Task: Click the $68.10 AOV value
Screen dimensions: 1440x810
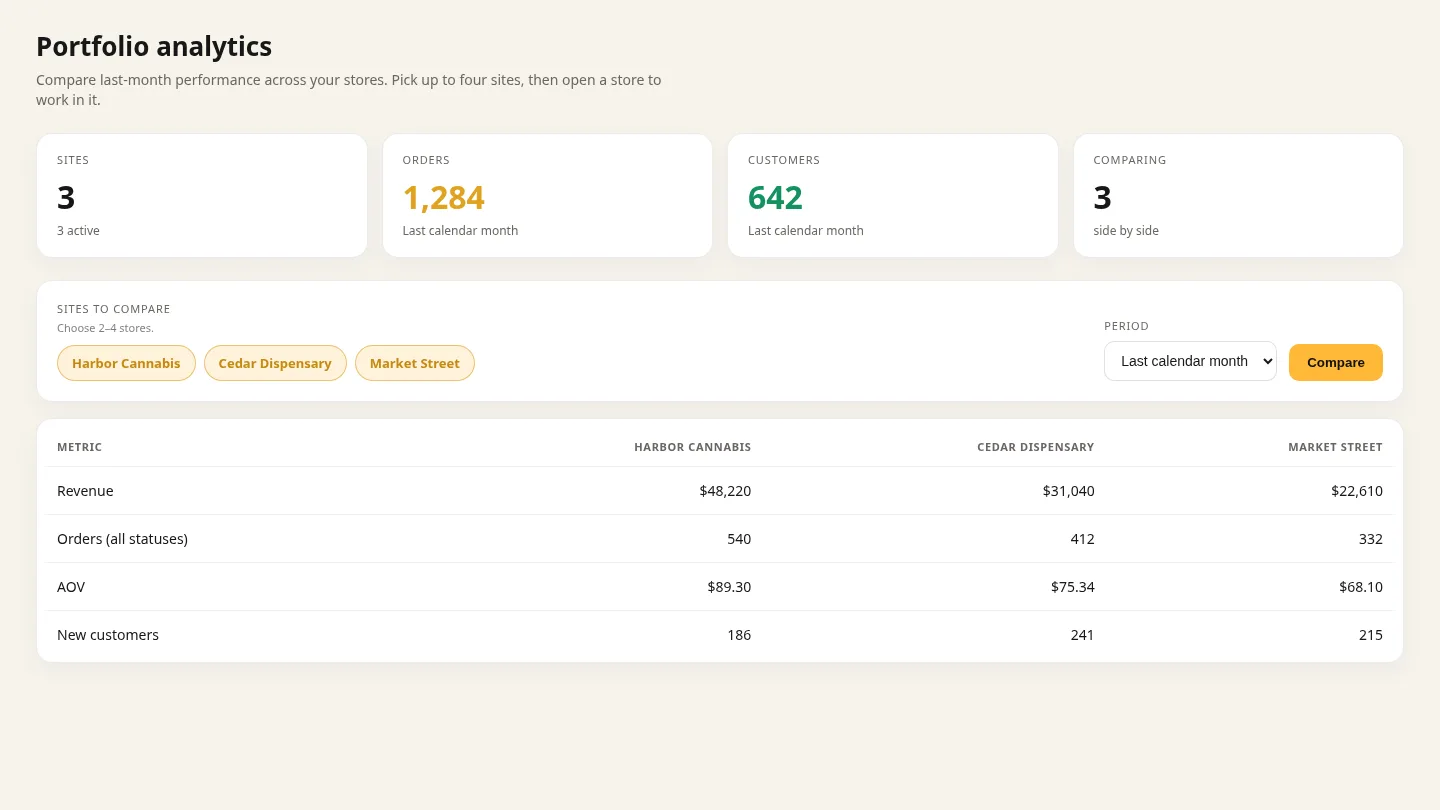Action: (1361, 587)
